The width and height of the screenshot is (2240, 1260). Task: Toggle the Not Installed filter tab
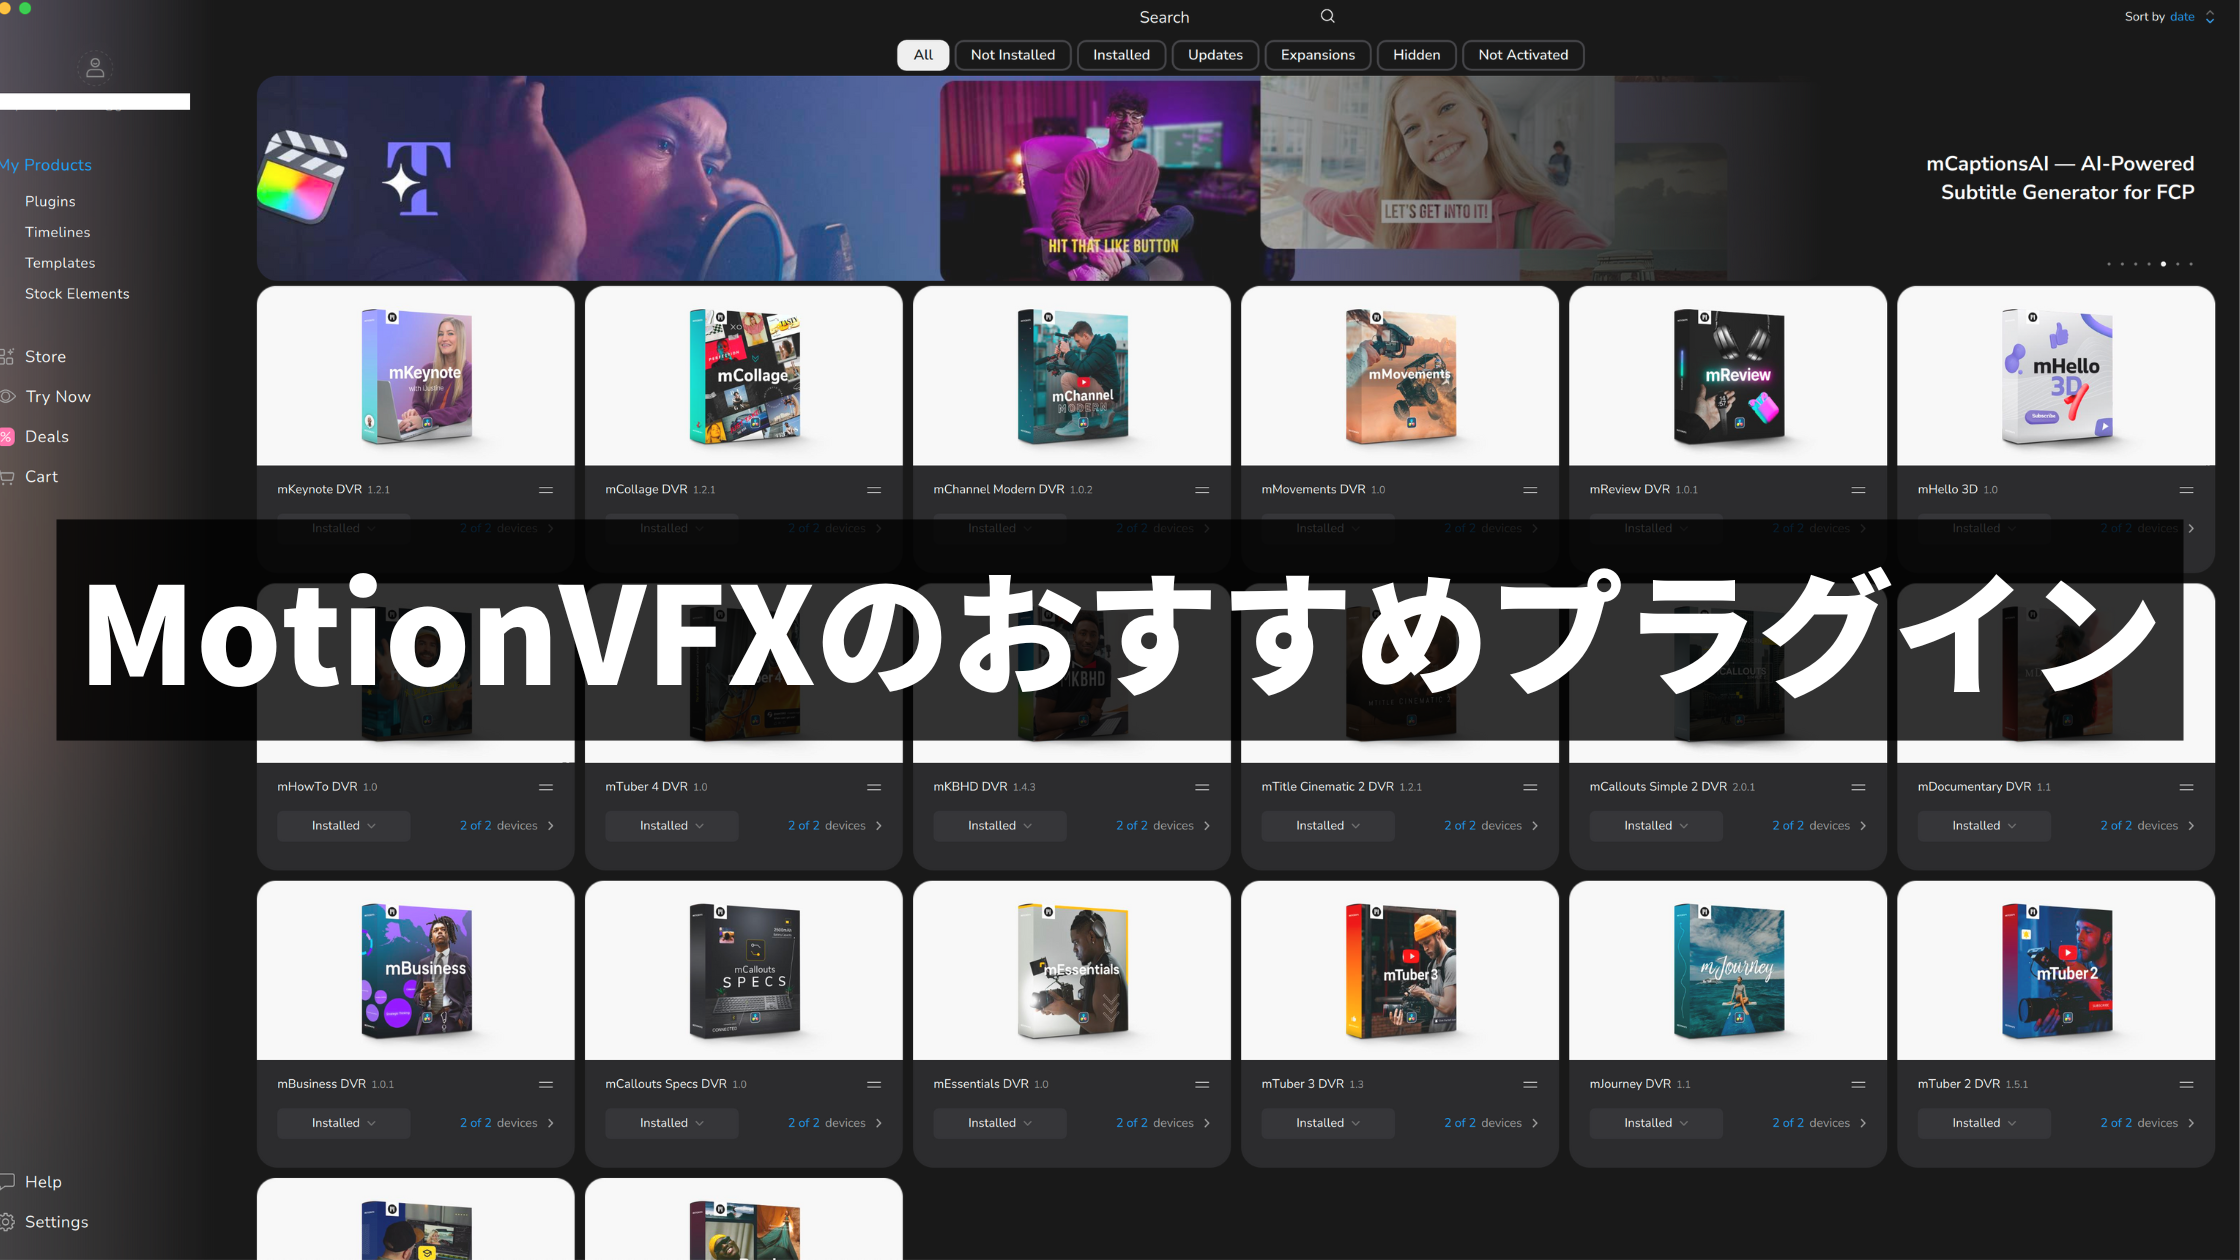(1012, 54)
